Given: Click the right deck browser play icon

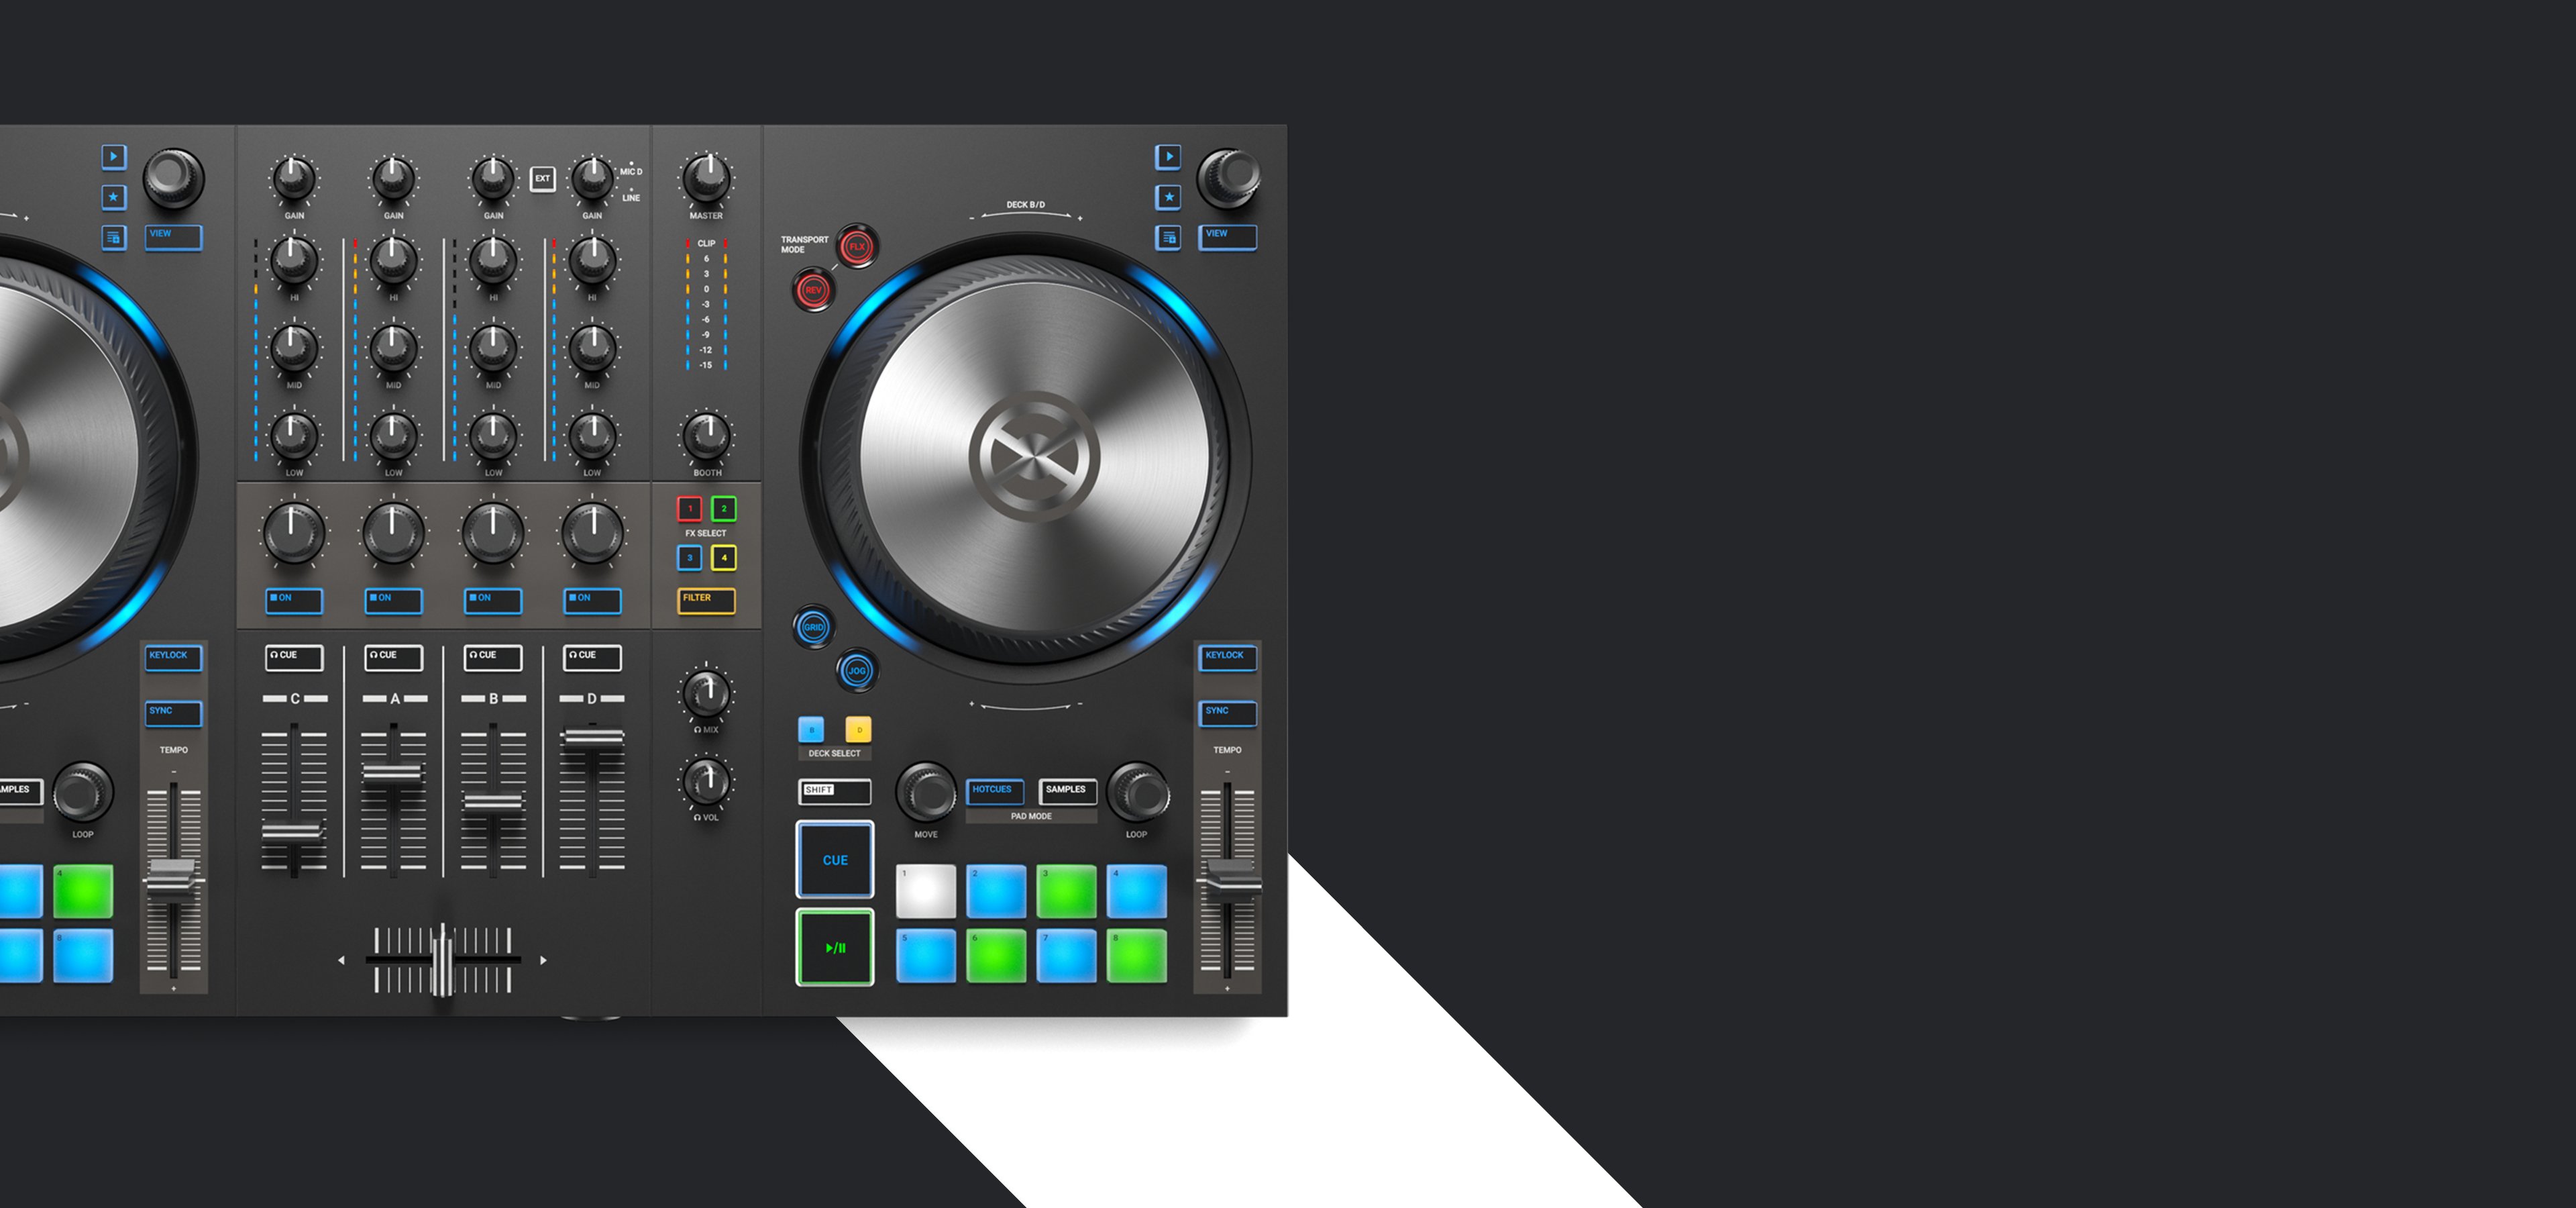Looking at the screenshot, I should point(1168,157).
